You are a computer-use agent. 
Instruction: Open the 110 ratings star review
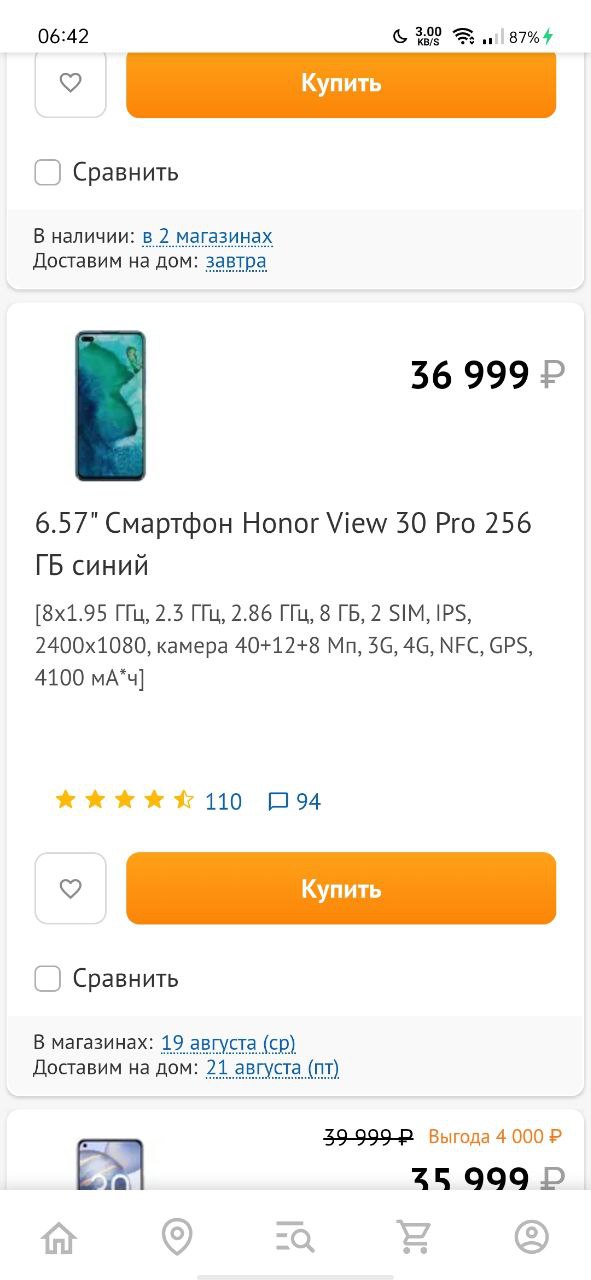148,801
